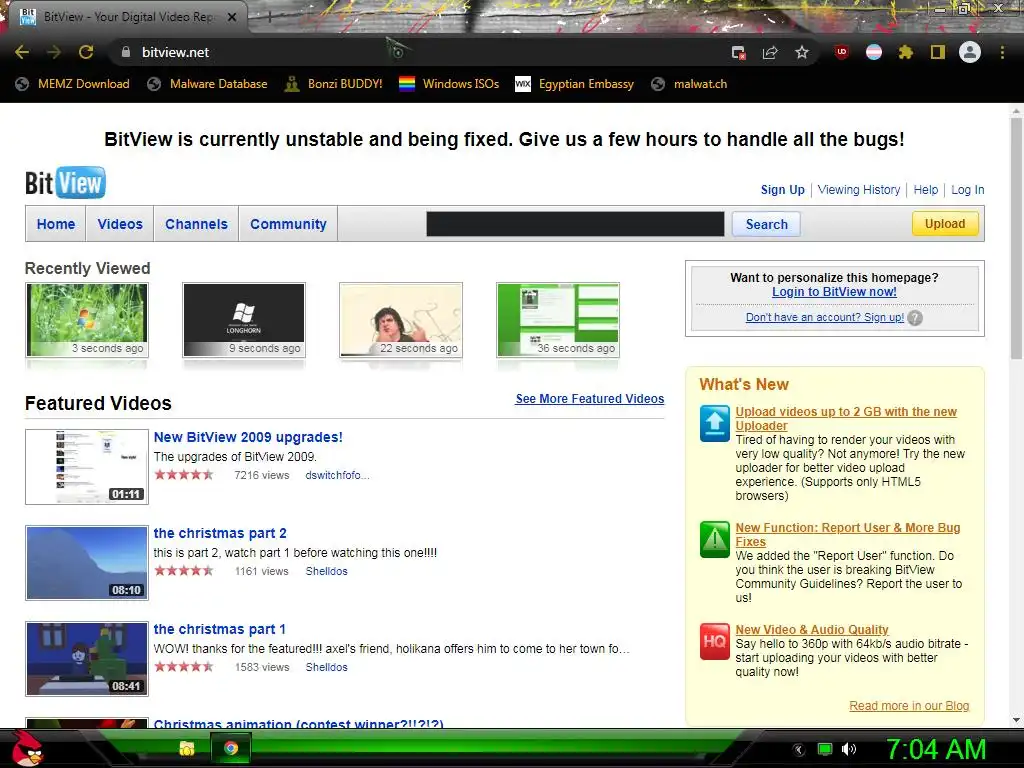The width and height of the screenshot is (1024, 768).
Task: Open New Function: Report User & More Bug Fixes
Action: pos(848,535)
